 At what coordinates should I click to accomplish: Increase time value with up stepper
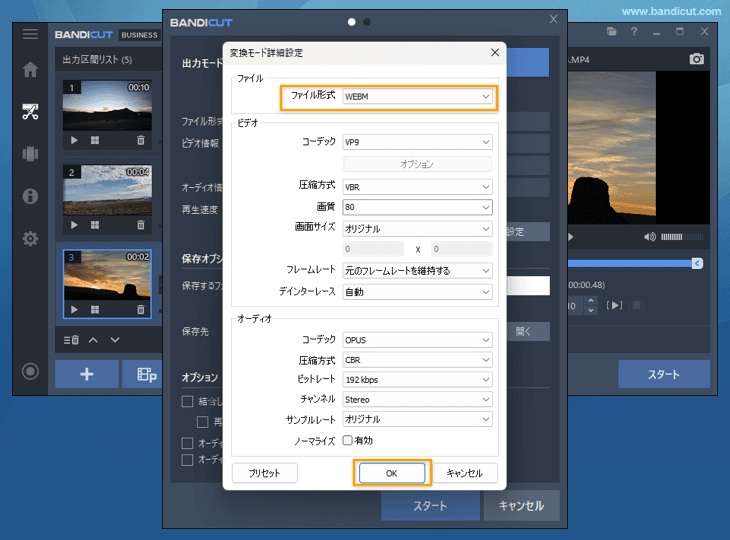591,300
